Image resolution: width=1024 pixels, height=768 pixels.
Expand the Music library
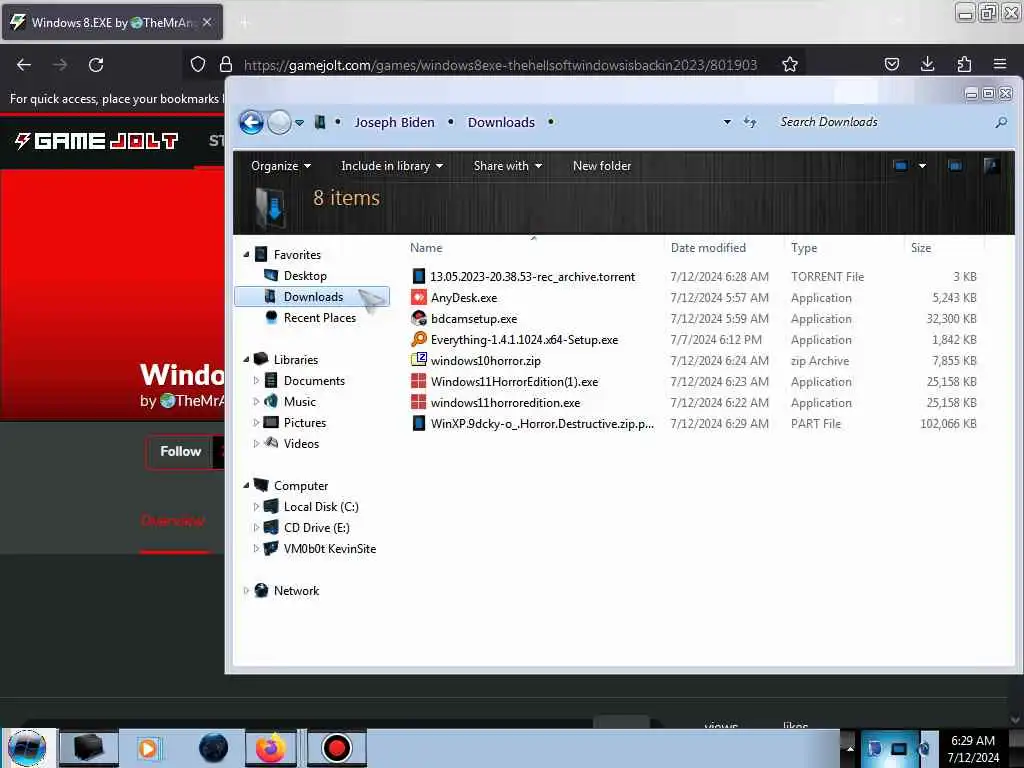click(256, 401)
